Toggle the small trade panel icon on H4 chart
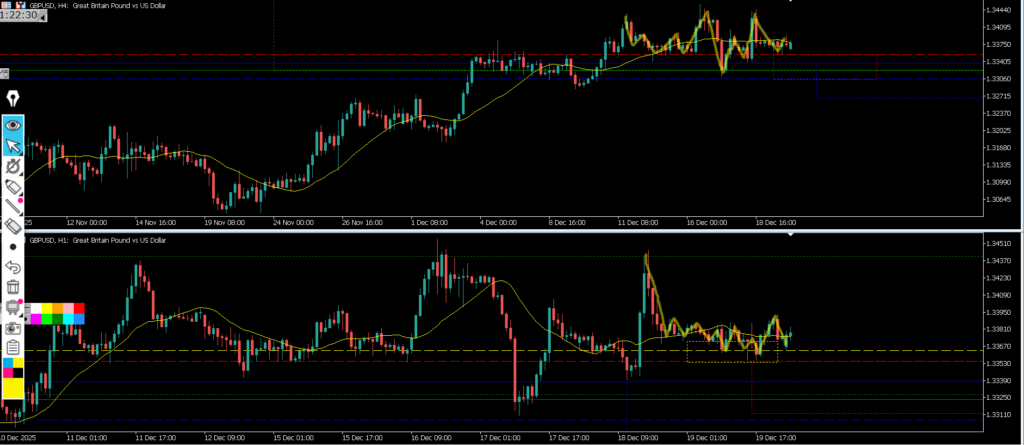The width and height of the screenshot is (1024, 445). coord(4,72)
